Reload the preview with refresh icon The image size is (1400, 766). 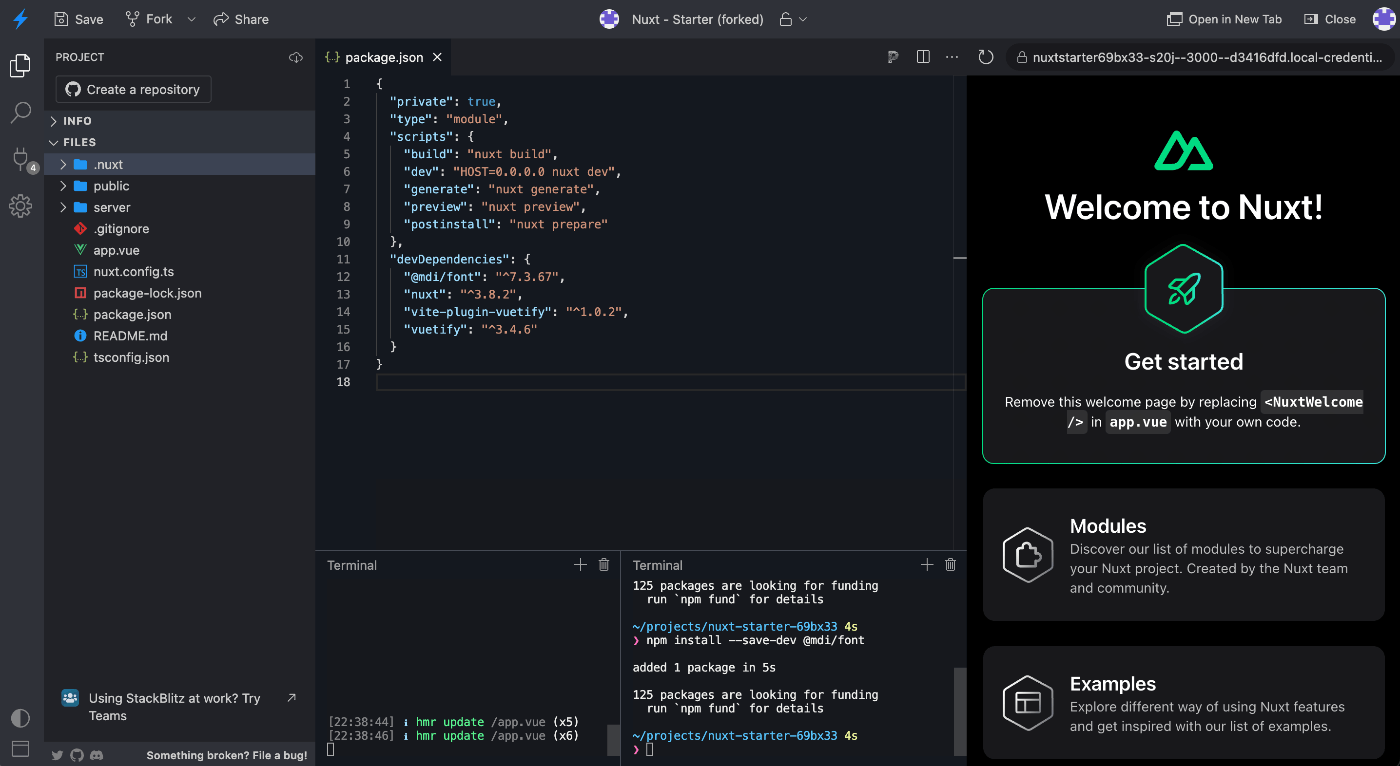[985, 58]
